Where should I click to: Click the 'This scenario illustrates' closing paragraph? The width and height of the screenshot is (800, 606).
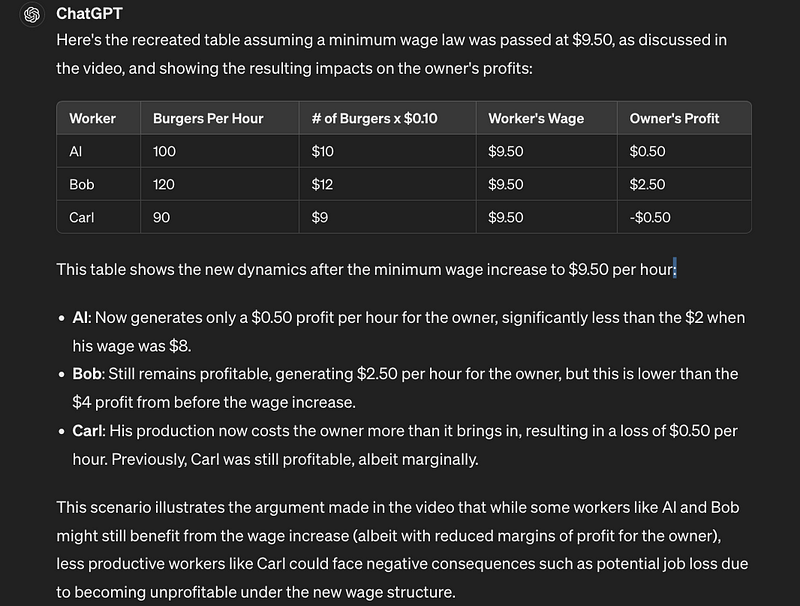402,536
